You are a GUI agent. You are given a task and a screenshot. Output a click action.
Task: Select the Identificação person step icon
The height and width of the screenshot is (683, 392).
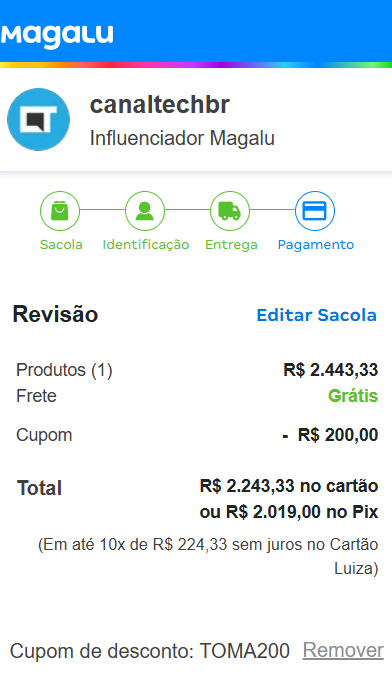click(145, 211)
